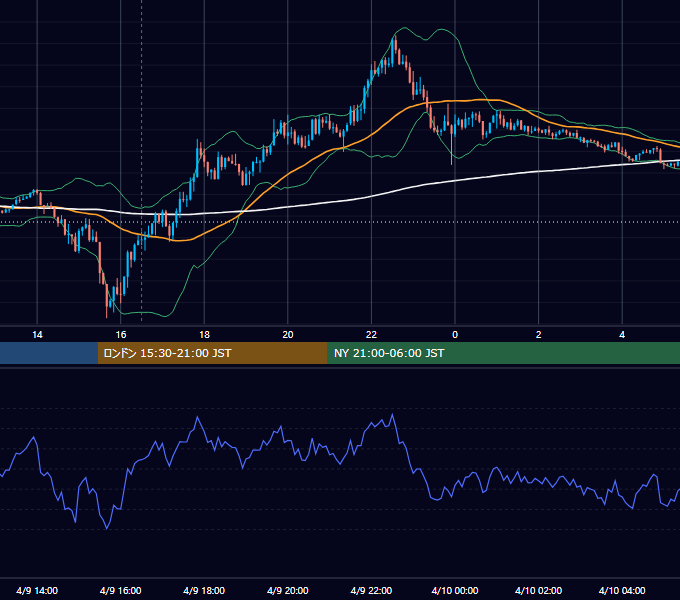680x600 pixels.
Task: Click the 4/10 00:00 time label
Action: coord(455,590)
